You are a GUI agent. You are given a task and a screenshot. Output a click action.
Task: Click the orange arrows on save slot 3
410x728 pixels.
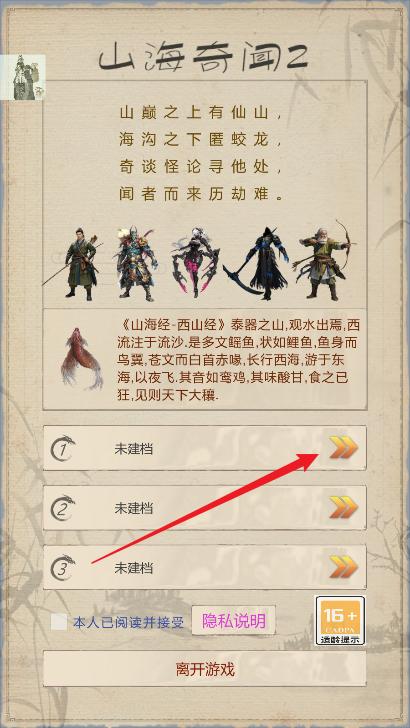click(344, 567)
